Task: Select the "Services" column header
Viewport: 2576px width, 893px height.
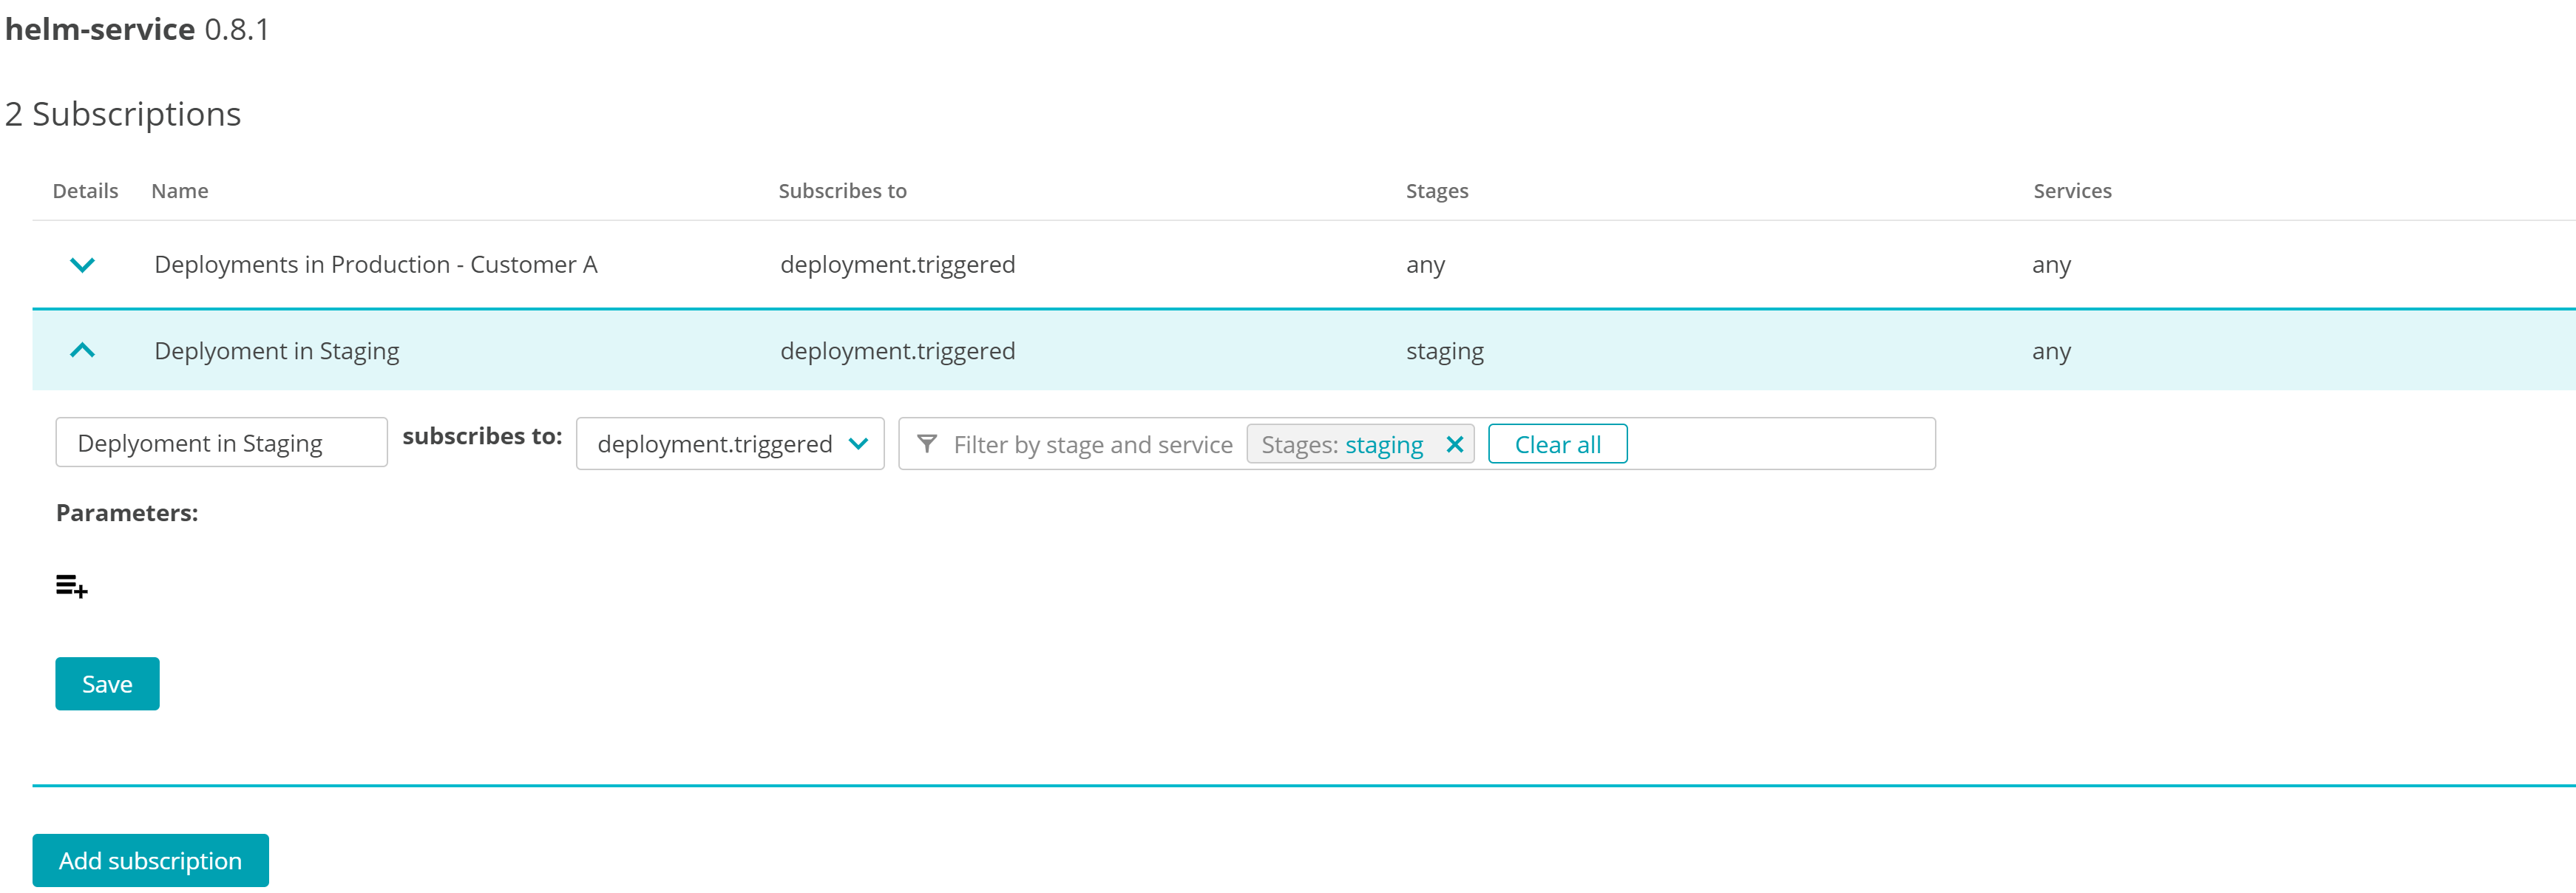Action: coord(2072,190)
